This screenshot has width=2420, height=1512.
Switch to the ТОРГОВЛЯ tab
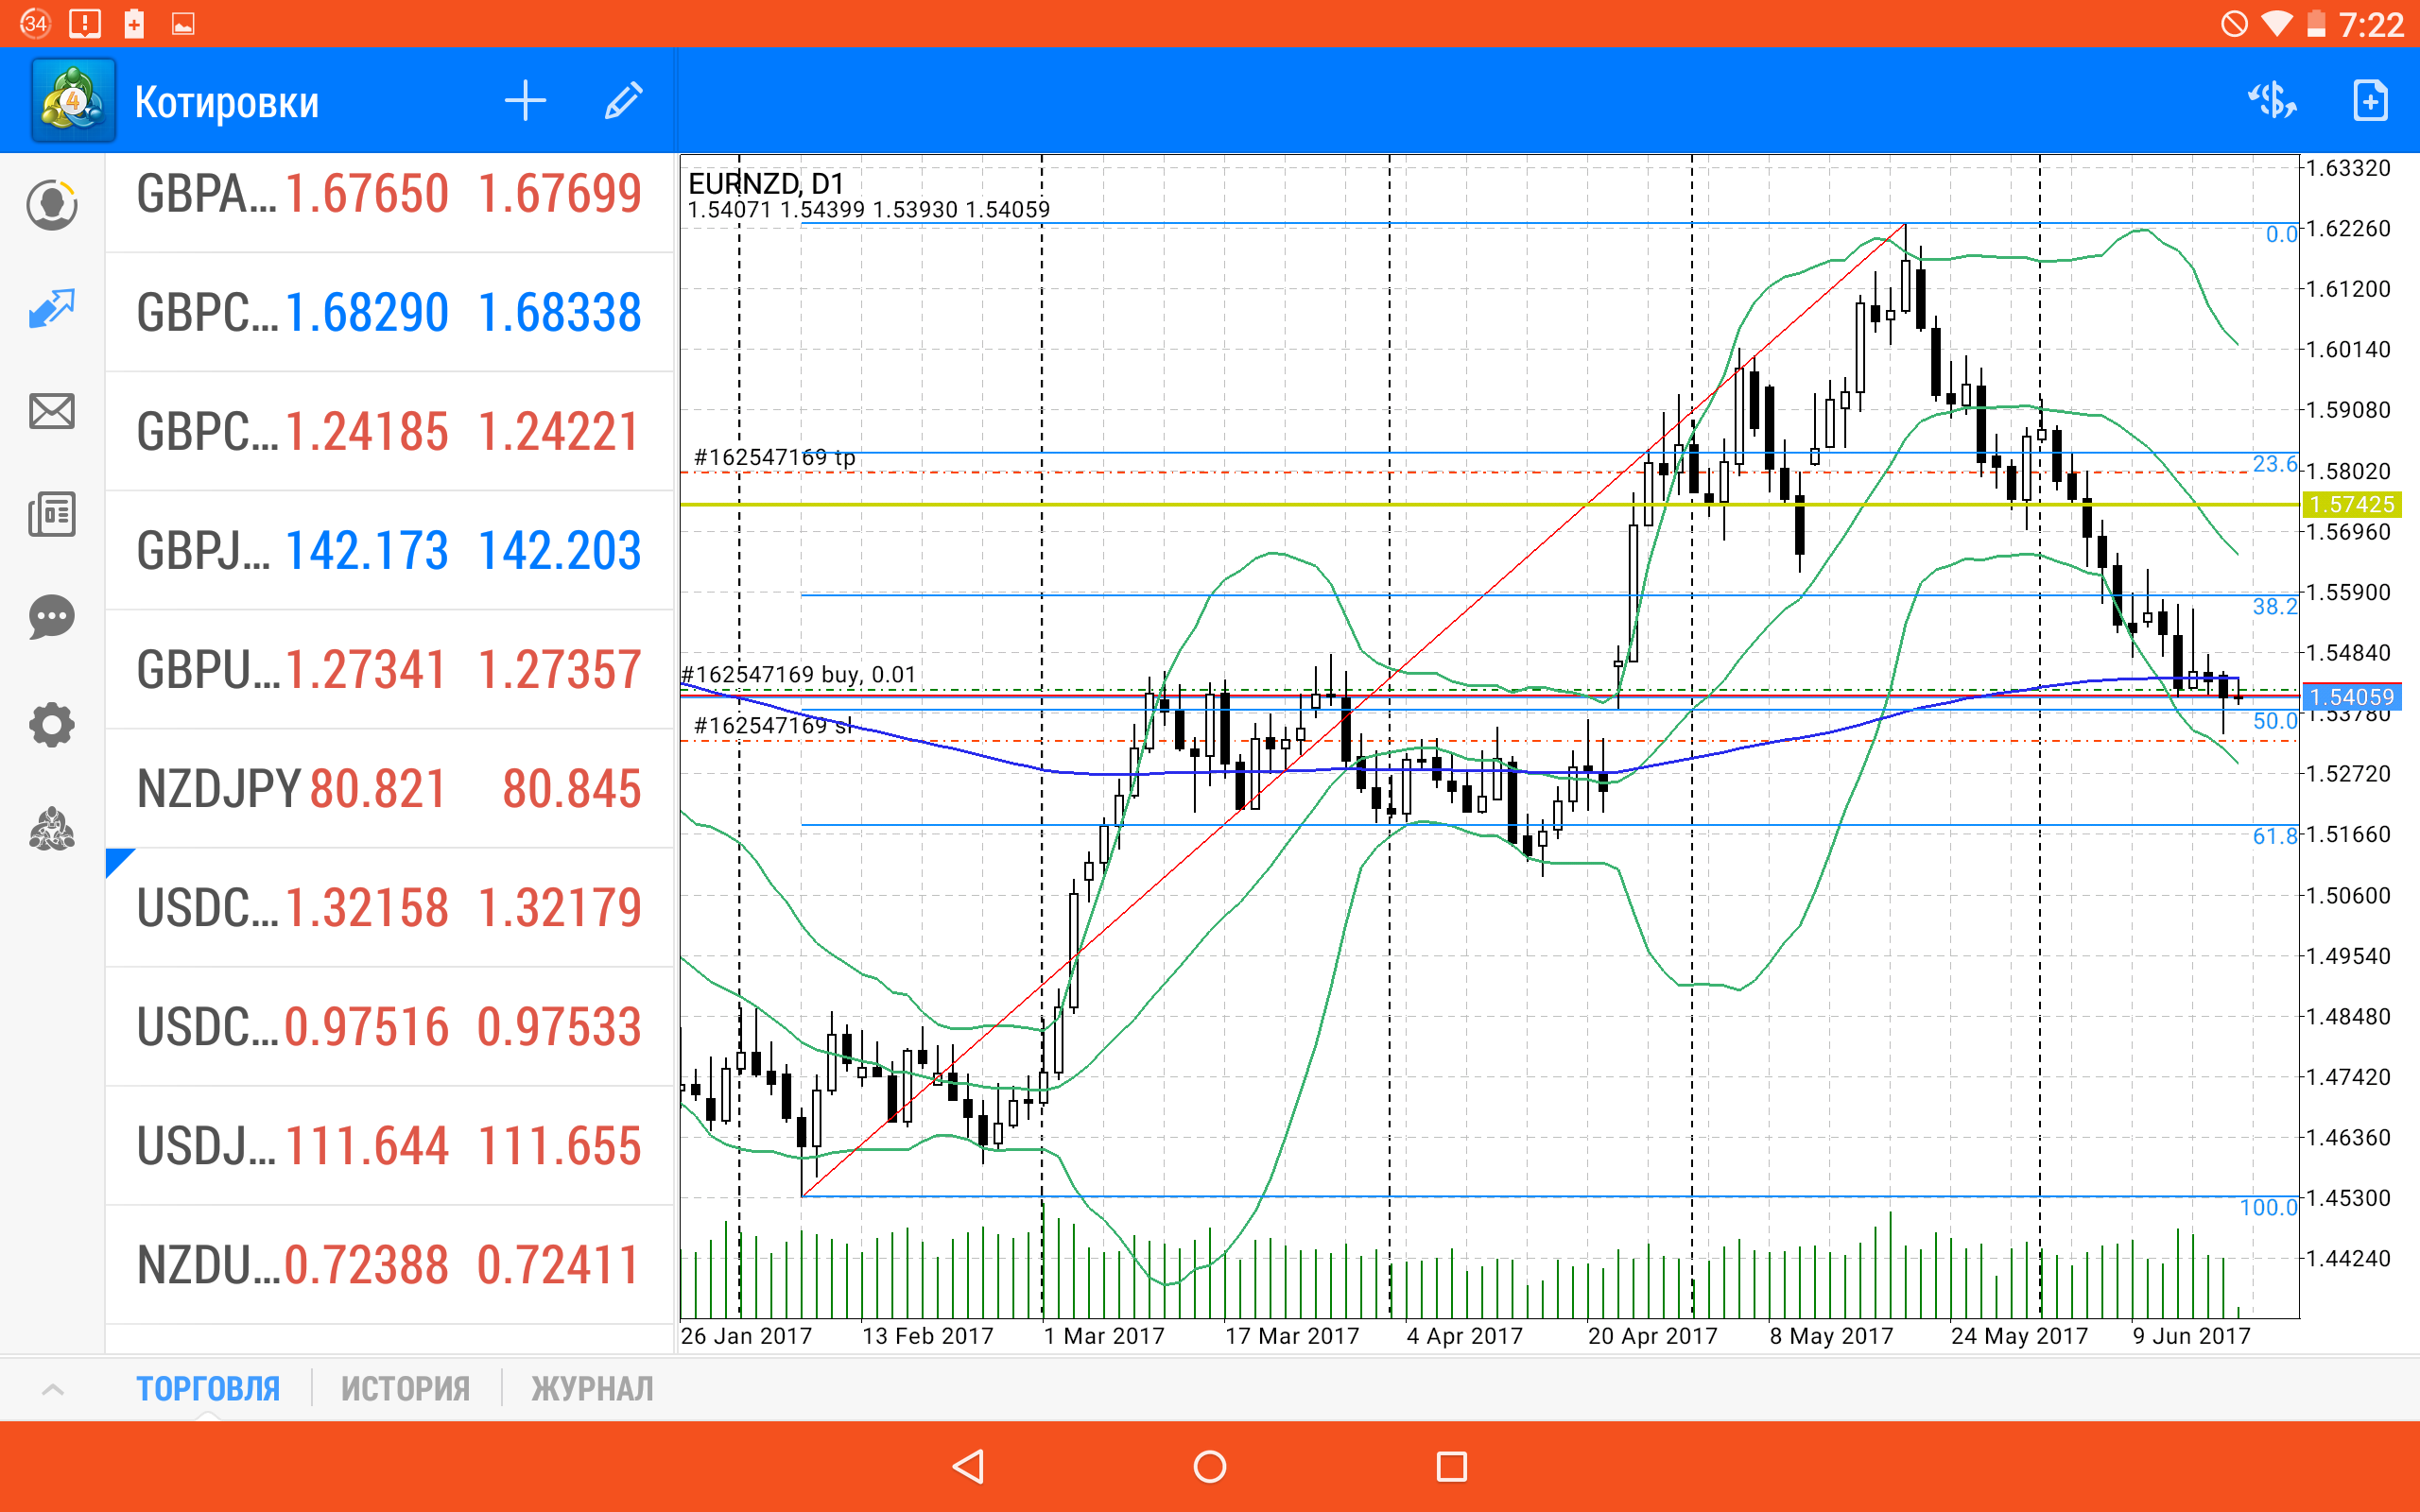(208, 1388)
